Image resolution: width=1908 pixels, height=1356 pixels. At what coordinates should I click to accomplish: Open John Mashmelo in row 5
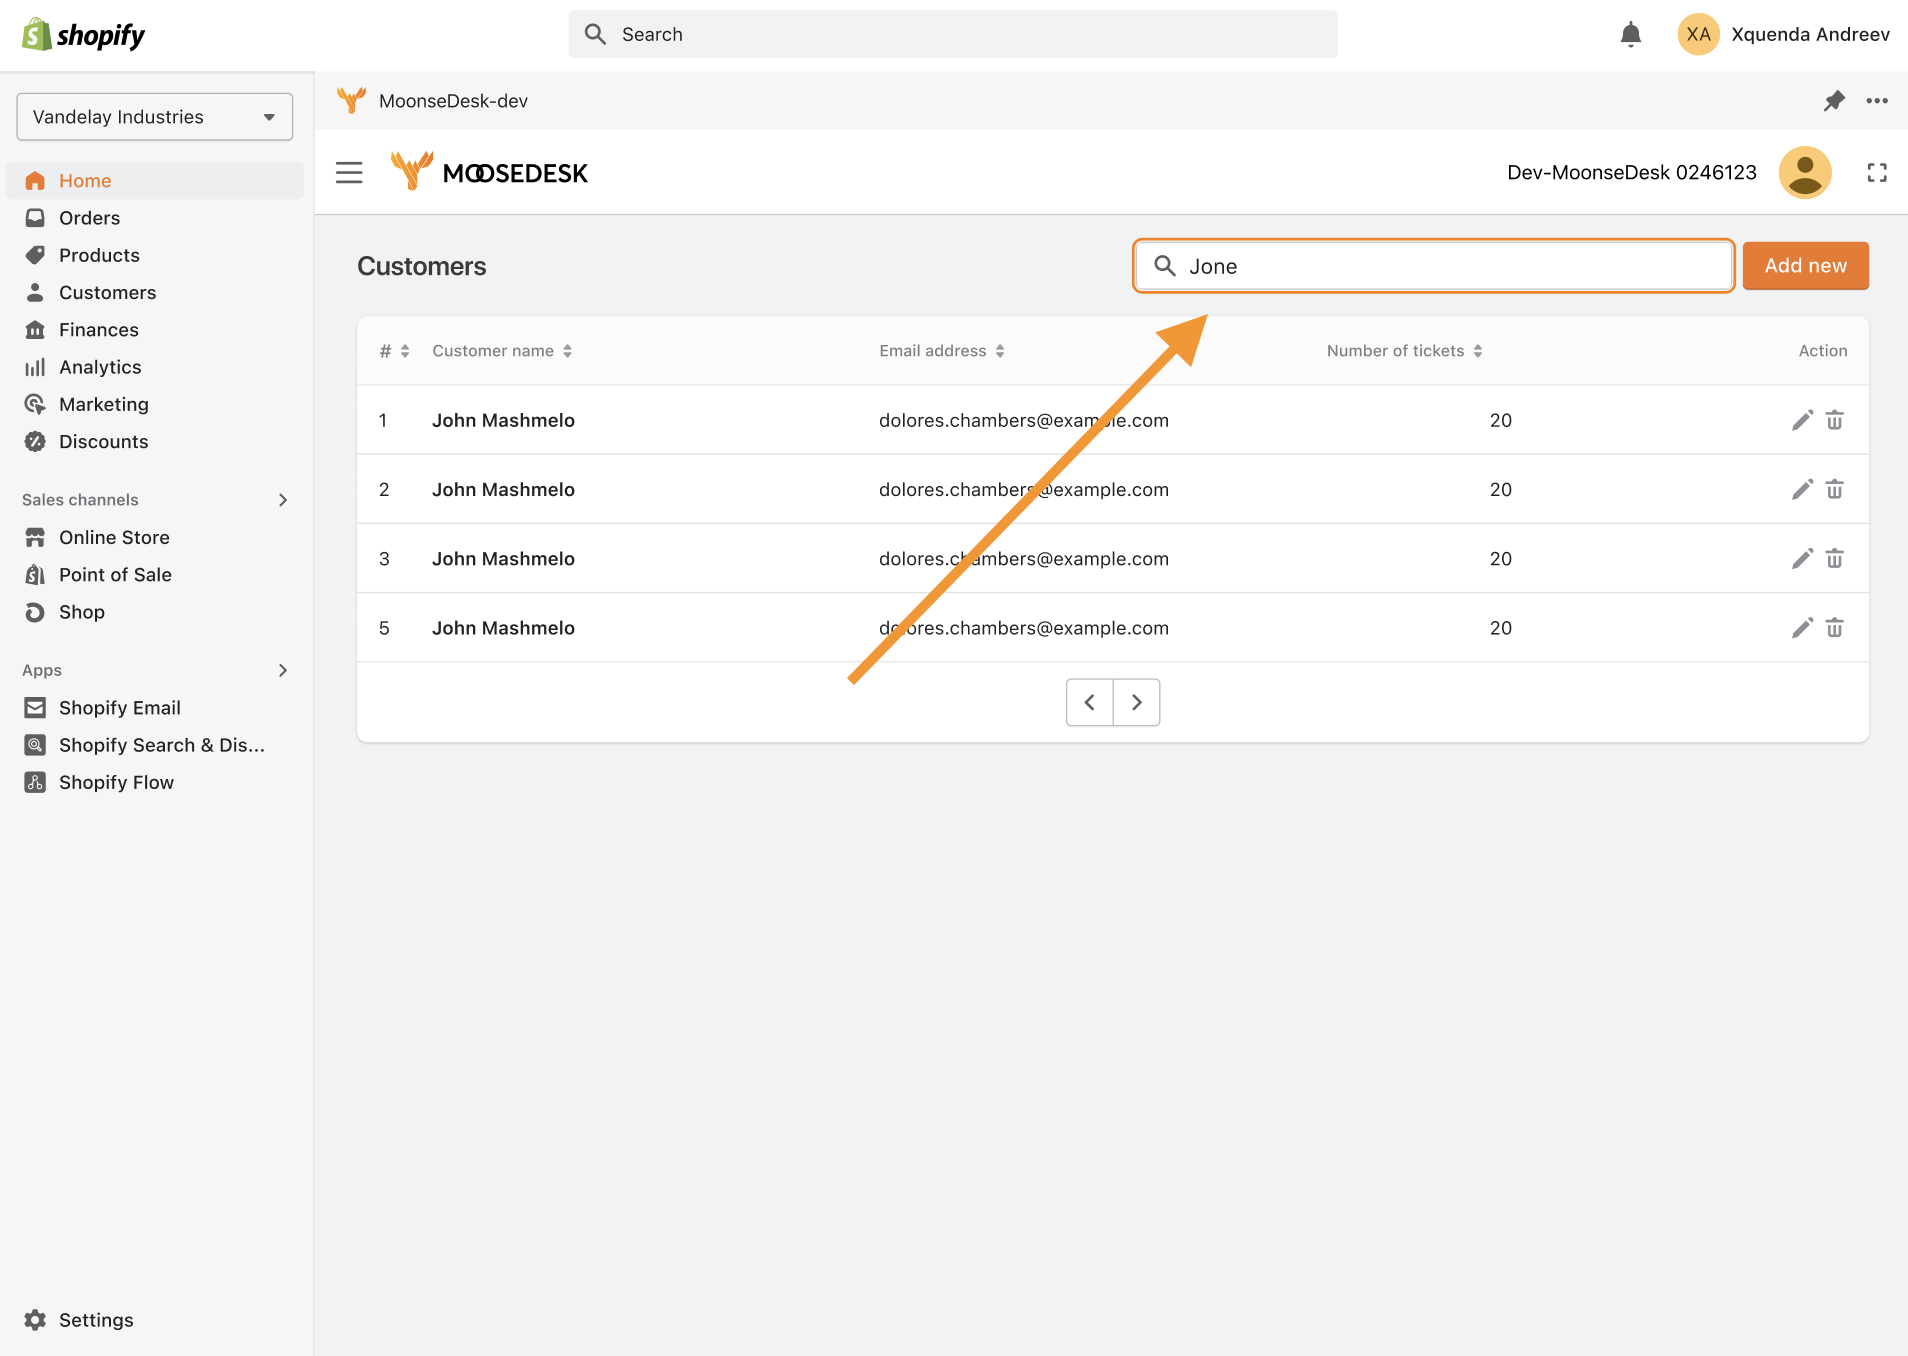pyautogui.click(x=503, y=628)
